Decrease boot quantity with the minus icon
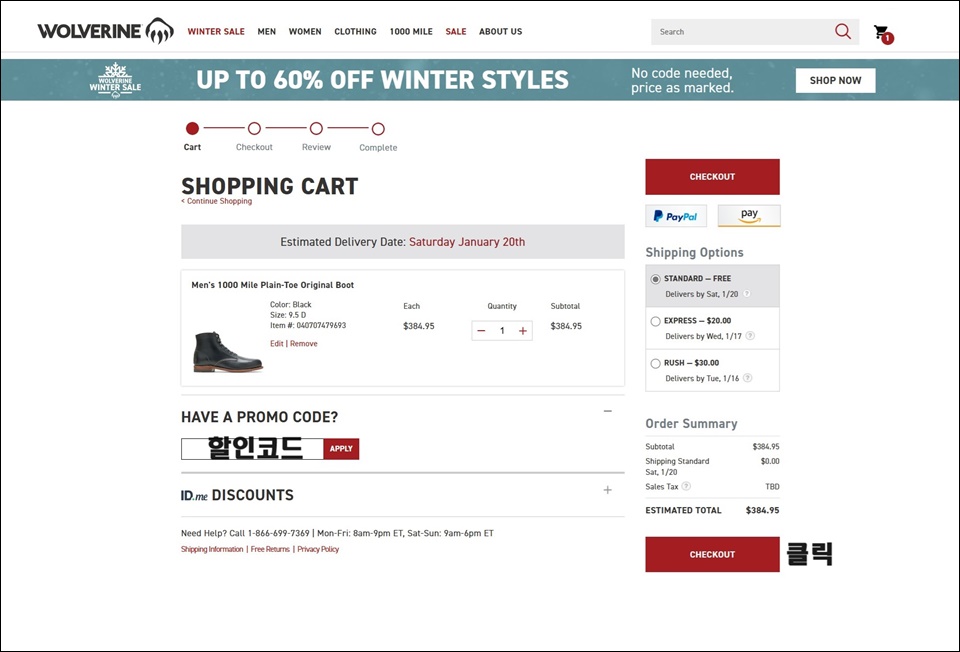Viewport: 960px width, 652px height. (x=481, y=331)
